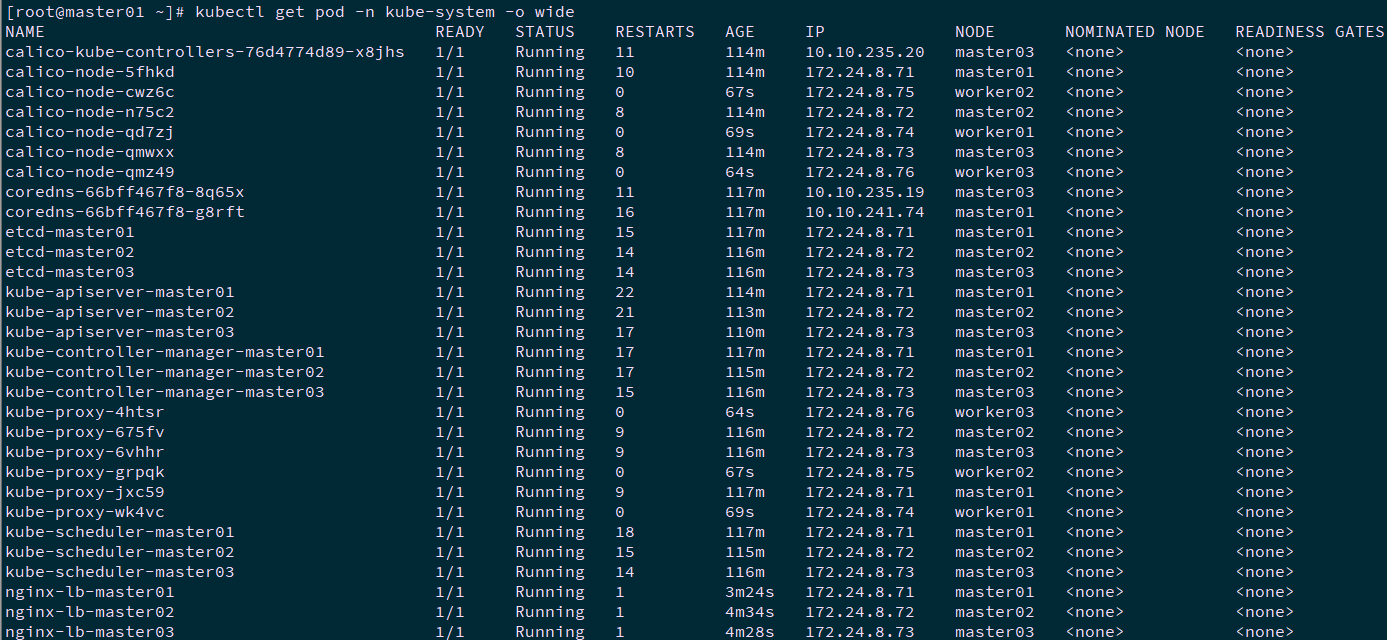Image resolution: width=1387 pixels, height=640 pixels.
Task: Click the kube-proxy-jxc59 pod name
Action: 84,492
